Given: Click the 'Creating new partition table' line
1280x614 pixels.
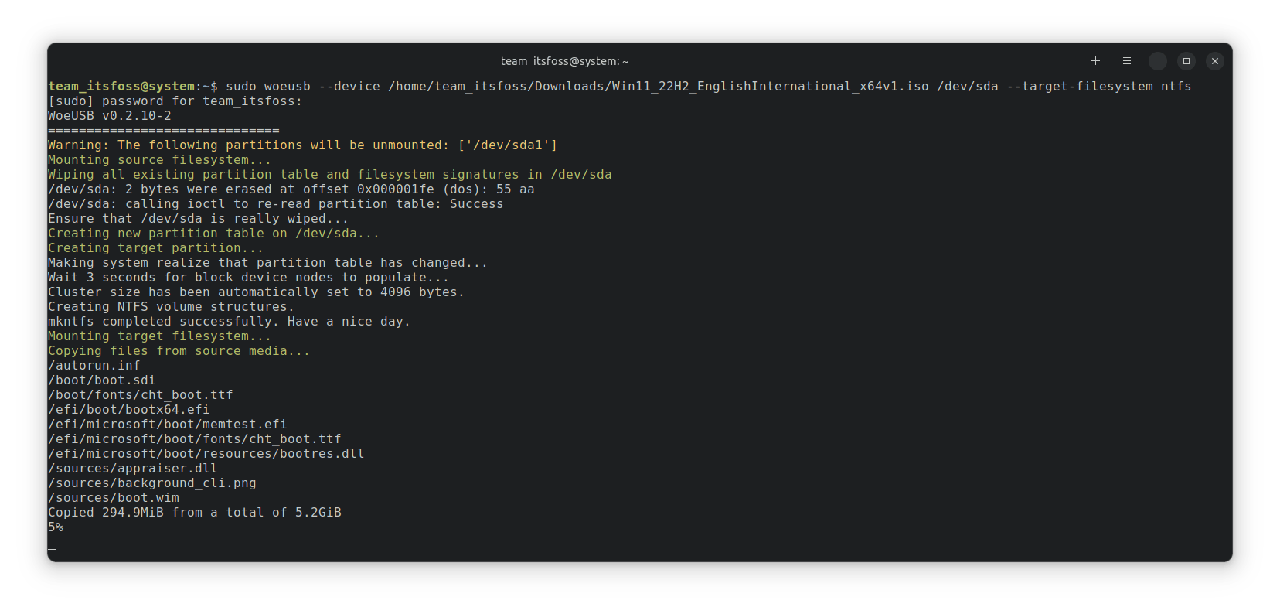Looking at the screenshot, I should 213,233.
